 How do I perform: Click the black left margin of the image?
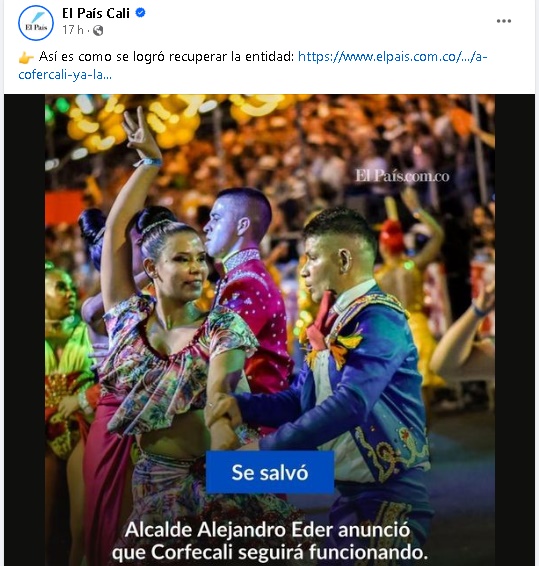coord(24,330)
